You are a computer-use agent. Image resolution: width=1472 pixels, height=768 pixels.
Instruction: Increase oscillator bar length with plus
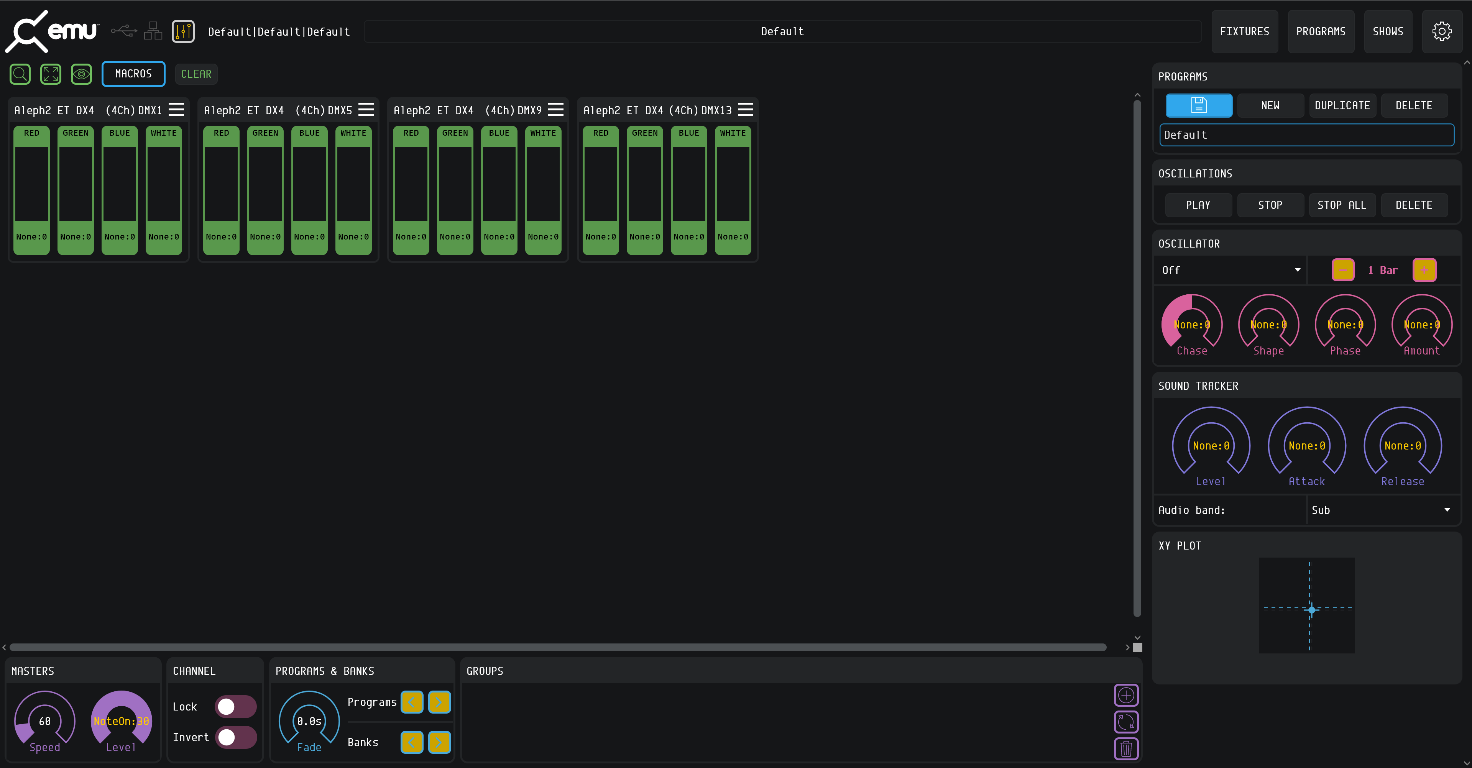pos(1424,270)
